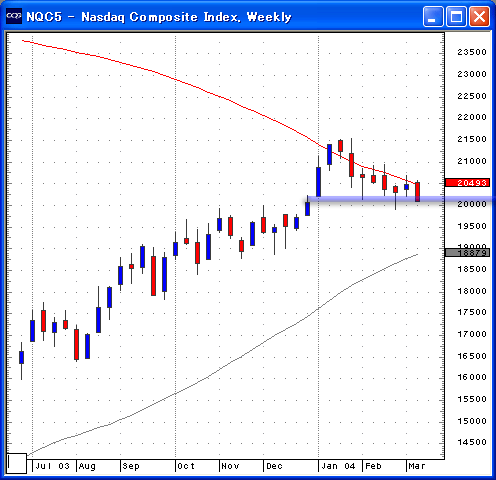Click the 17500 price scale label
The width and height of the screenshot is (496, 480).
(x=472, y=312)
